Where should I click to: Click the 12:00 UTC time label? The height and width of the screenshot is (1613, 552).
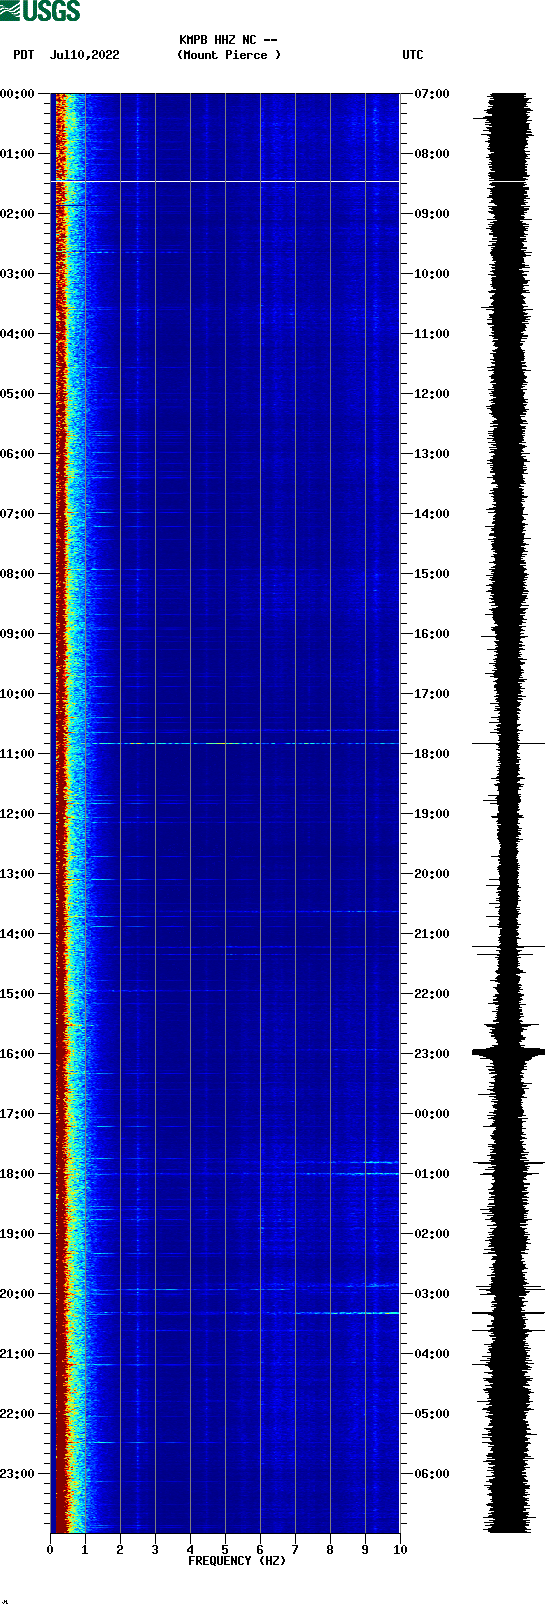point(432,394)
